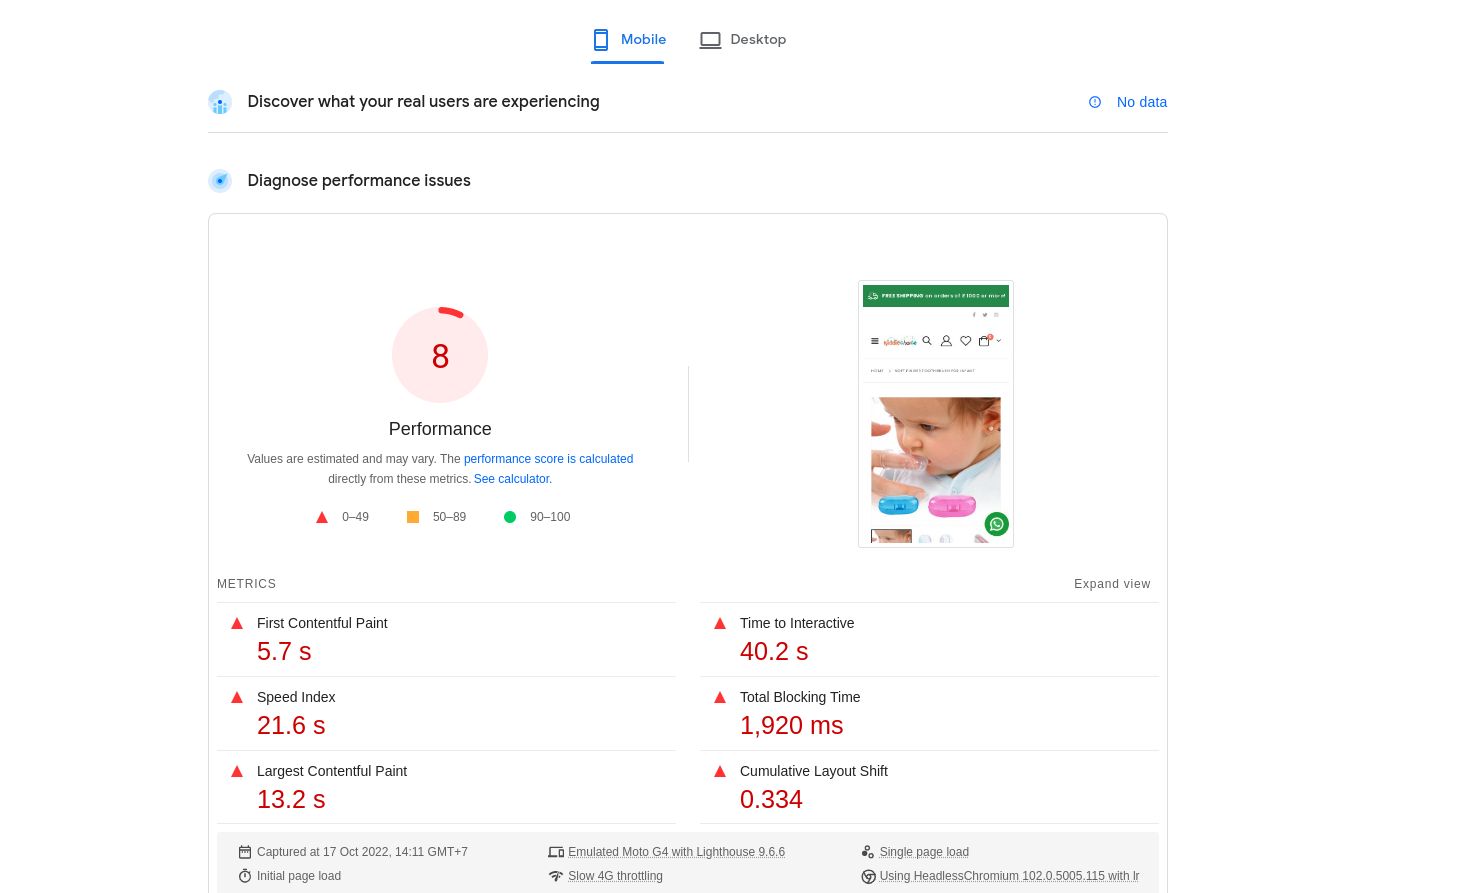Switch to the Desktop tab
This screenshot has height=893, width=1468.
[x=743, y=40]
